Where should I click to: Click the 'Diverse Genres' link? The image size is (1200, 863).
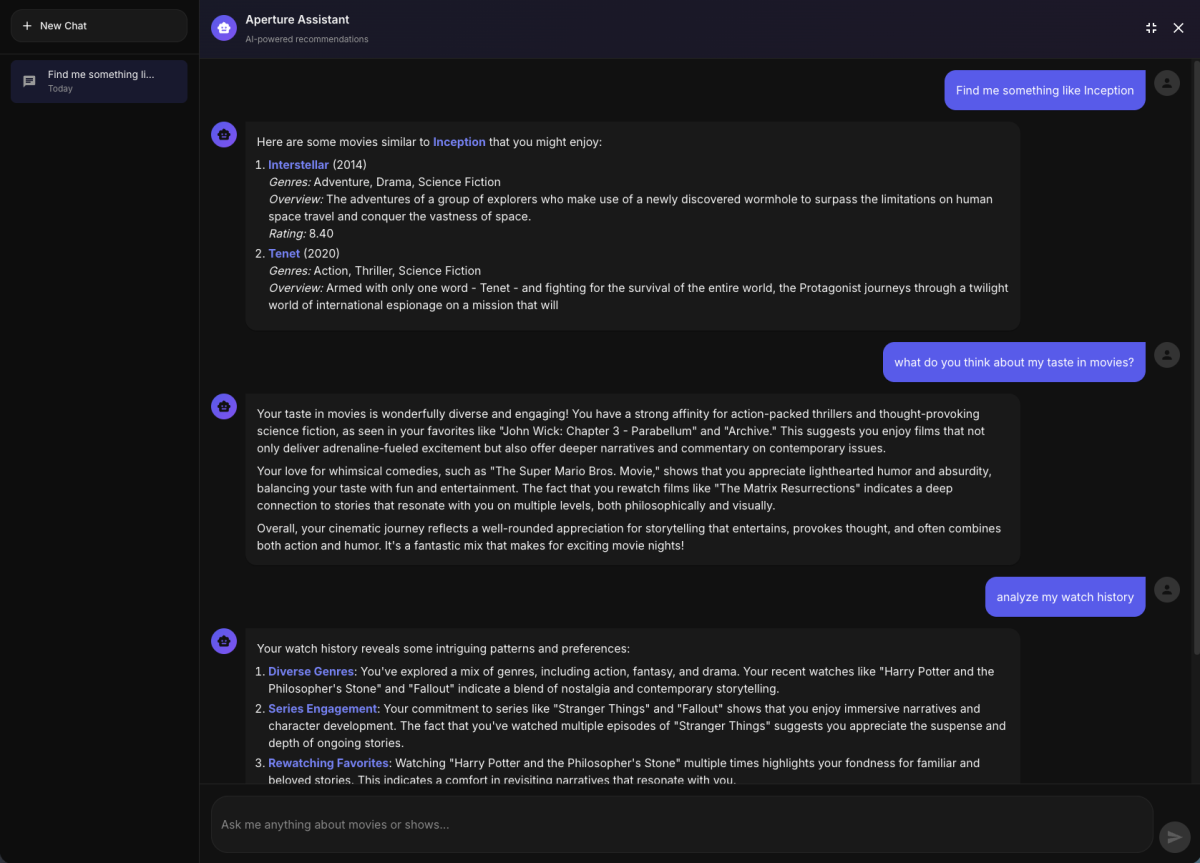pyautogui.click(x=310, y=671)
